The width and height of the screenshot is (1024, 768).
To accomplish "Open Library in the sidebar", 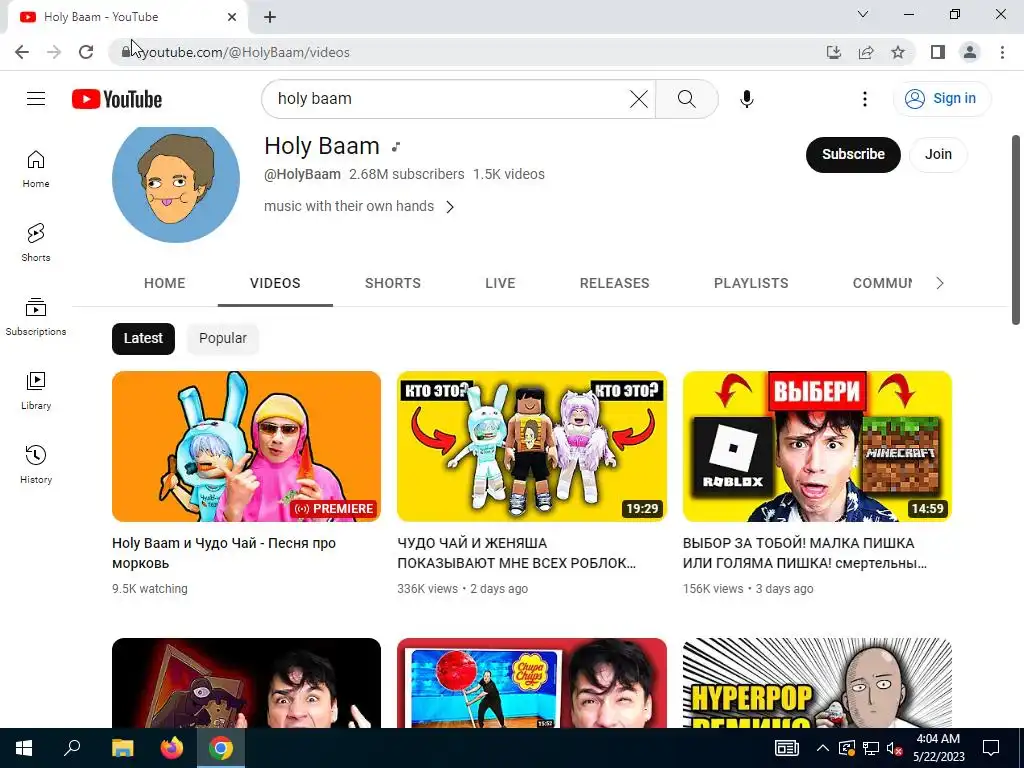I will 36,391.
